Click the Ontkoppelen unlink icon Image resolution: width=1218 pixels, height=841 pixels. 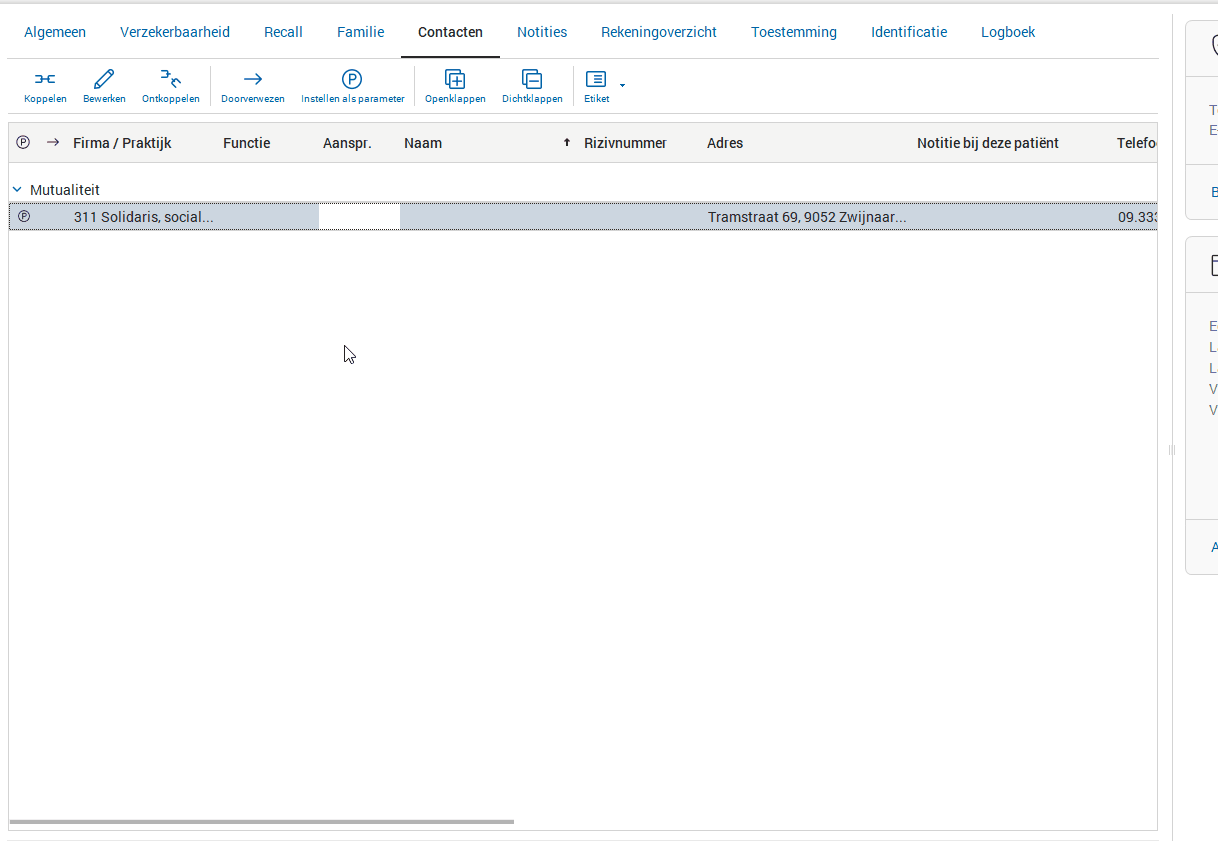171,79
